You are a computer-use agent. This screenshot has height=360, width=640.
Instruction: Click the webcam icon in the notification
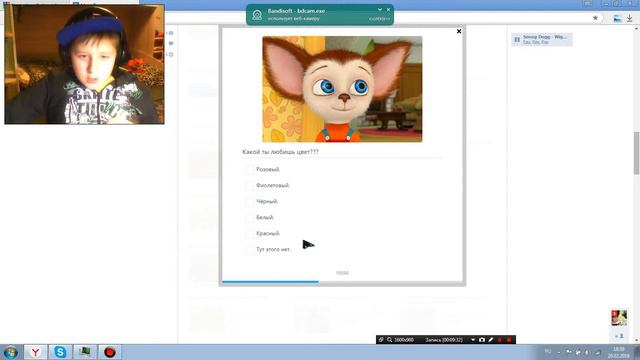257,15
